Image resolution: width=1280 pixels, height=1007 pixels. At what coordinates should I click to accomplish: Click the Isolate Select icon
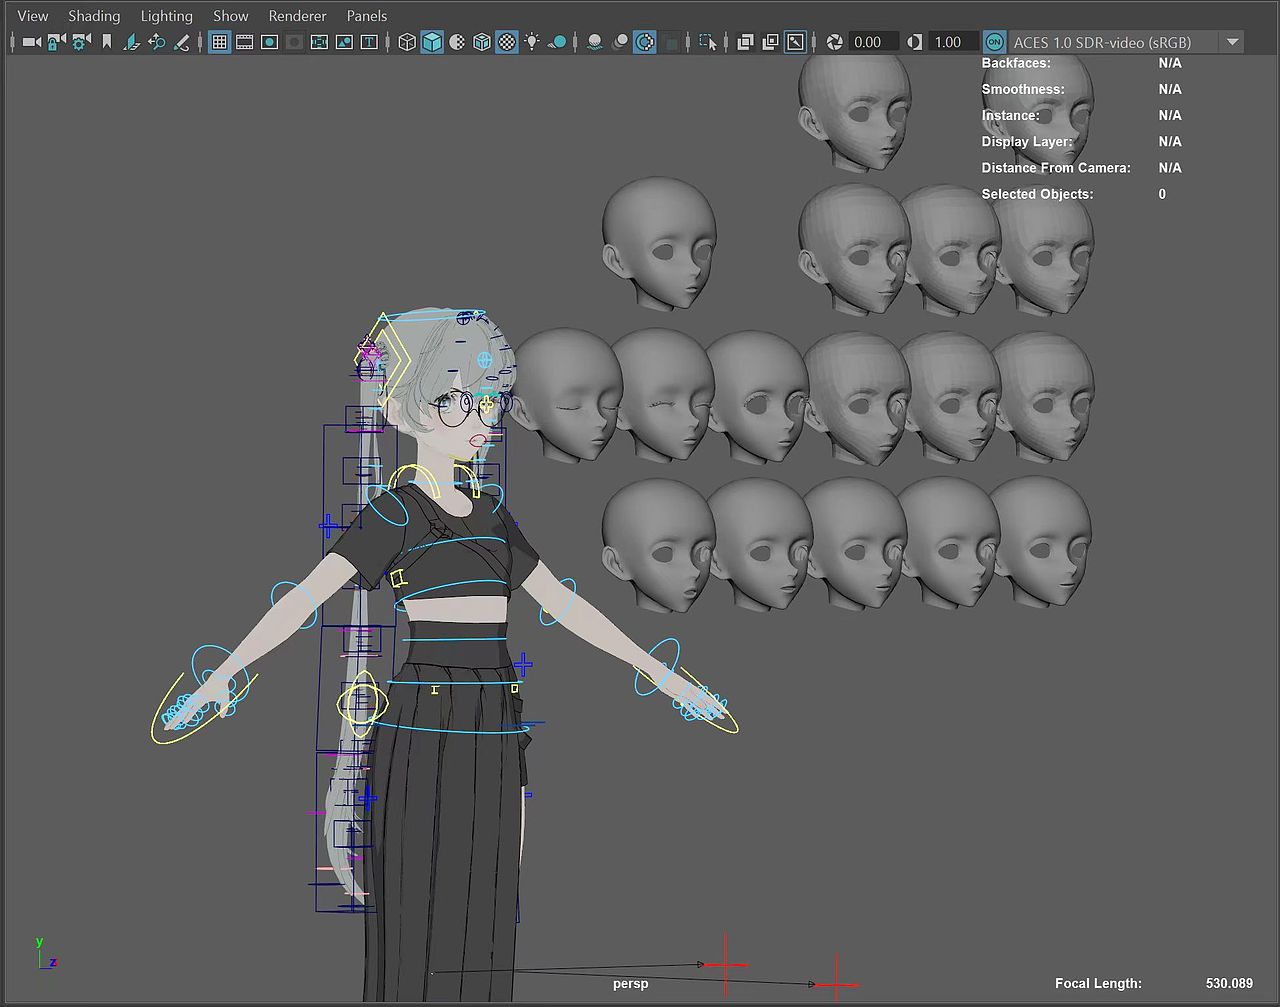point(708,42)
